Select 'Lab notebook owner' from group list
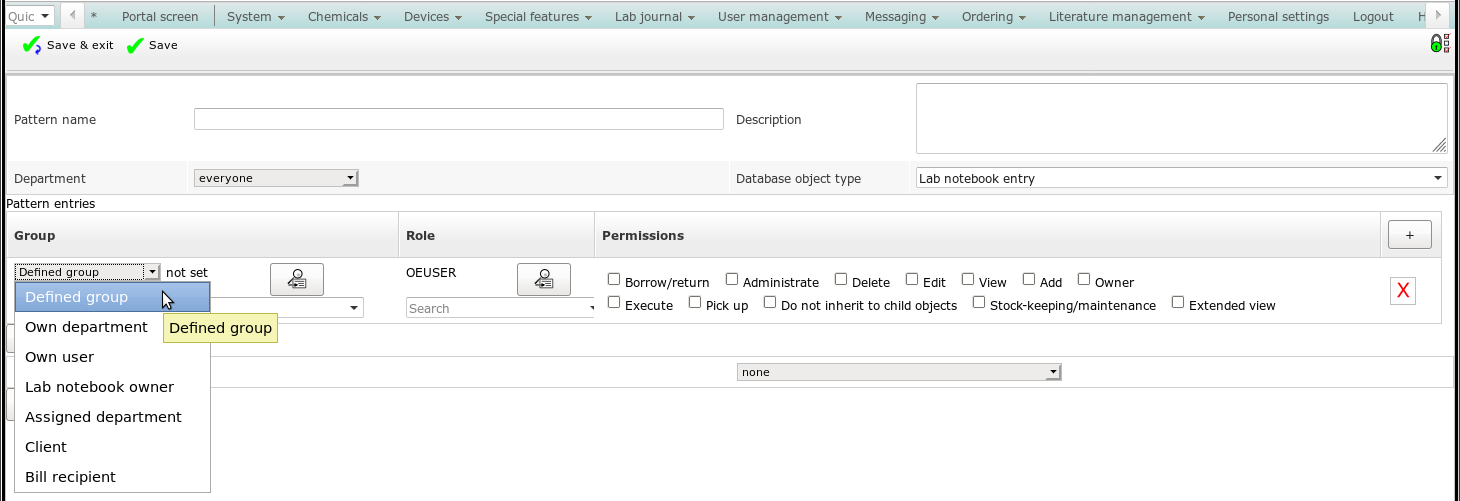 99,387
